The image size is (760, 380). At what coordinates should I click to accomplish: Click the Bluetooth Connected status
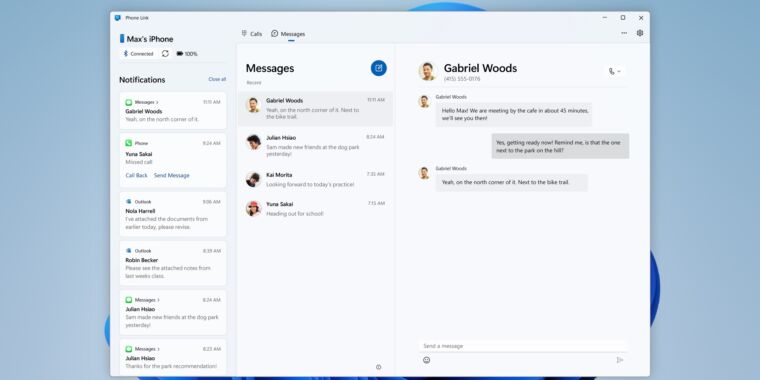pyautogui.click(x=138, y=54)
